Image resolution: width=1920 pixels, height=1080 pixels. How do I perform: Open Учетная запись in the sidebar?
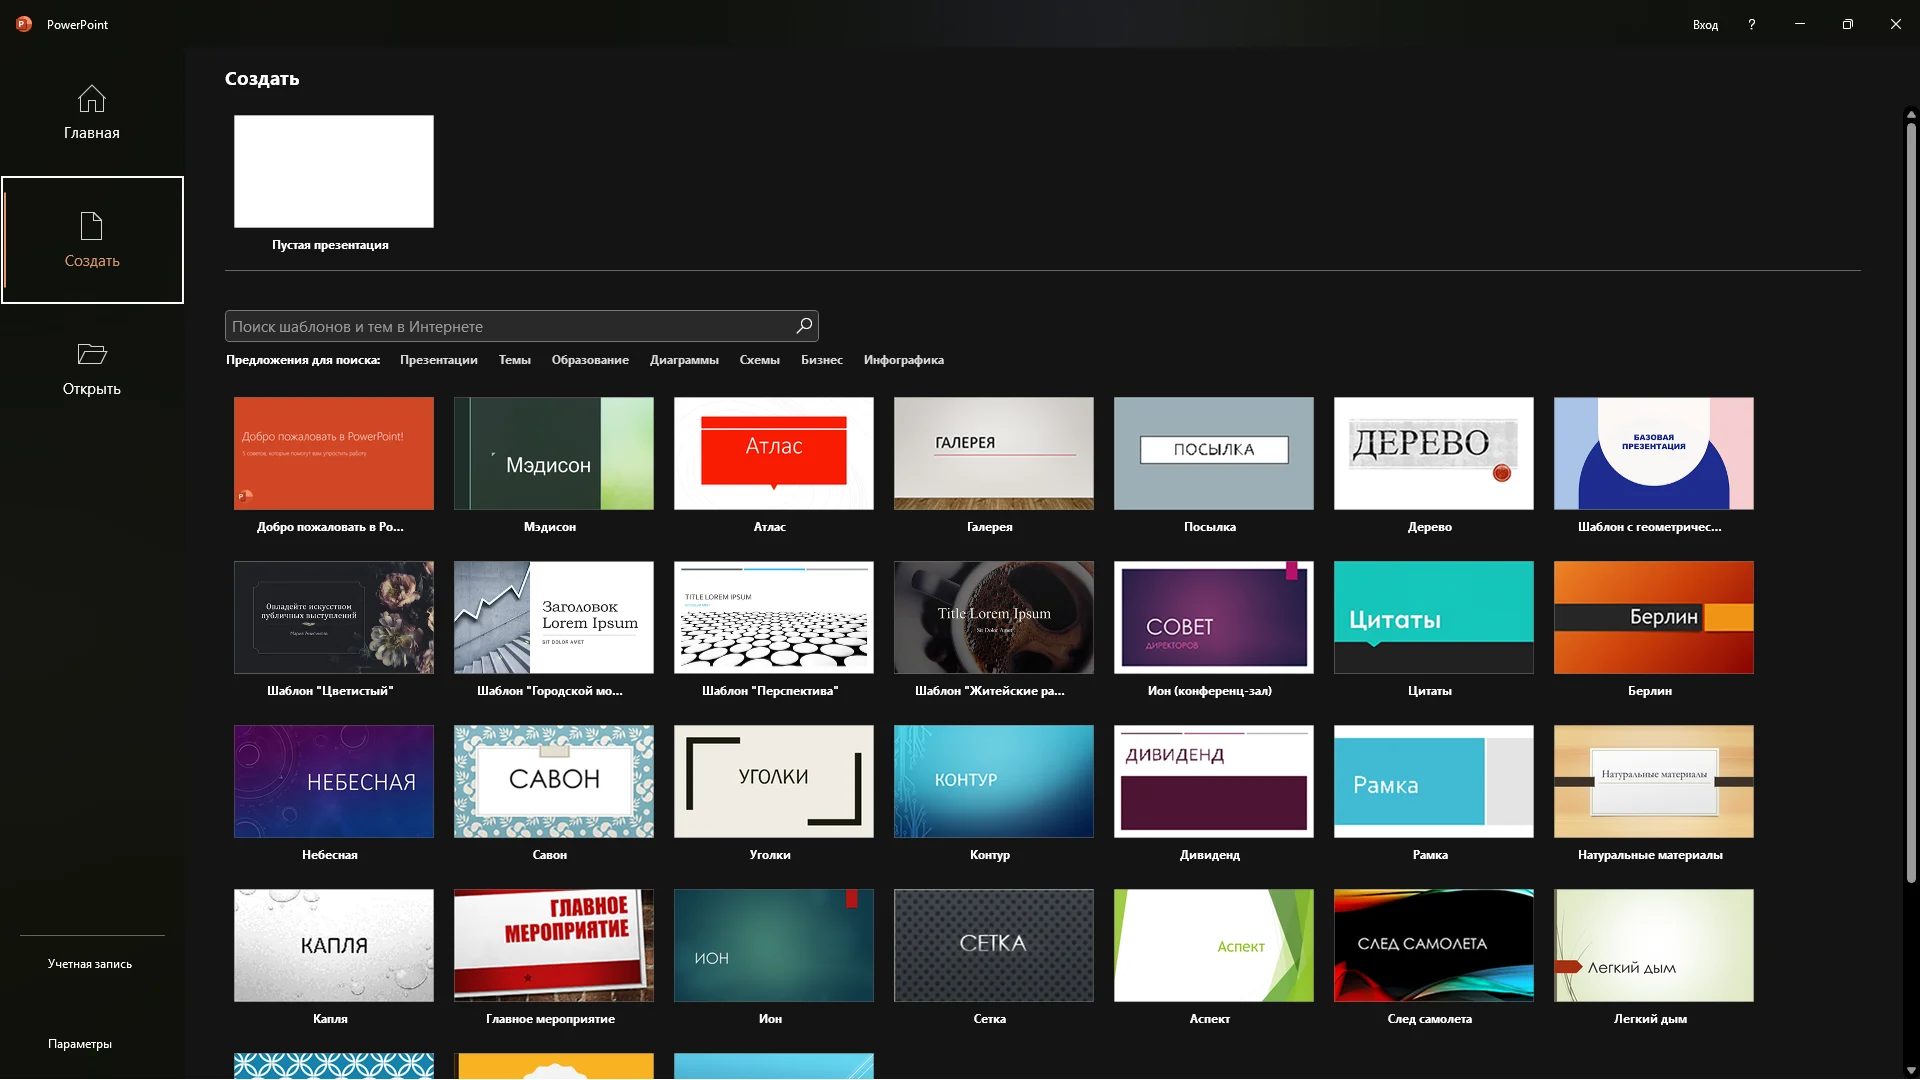(x=90, y=964)
